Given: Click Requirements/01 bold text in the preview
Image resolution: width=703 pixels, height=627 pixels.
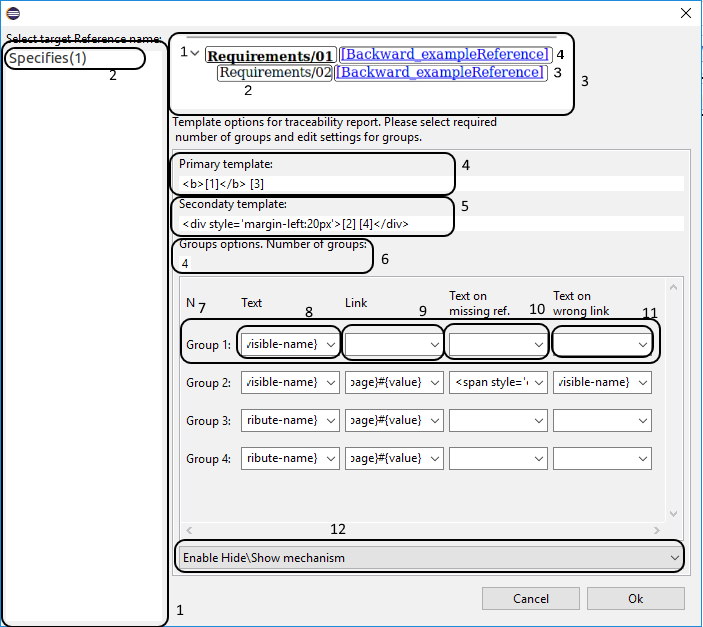Looking at the screenshot, I should (270, 56).
